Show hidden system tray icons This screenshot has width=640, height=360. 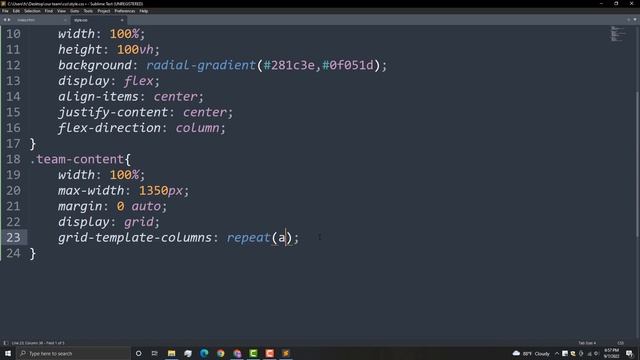pyautogui.click(x=557, y=353)
